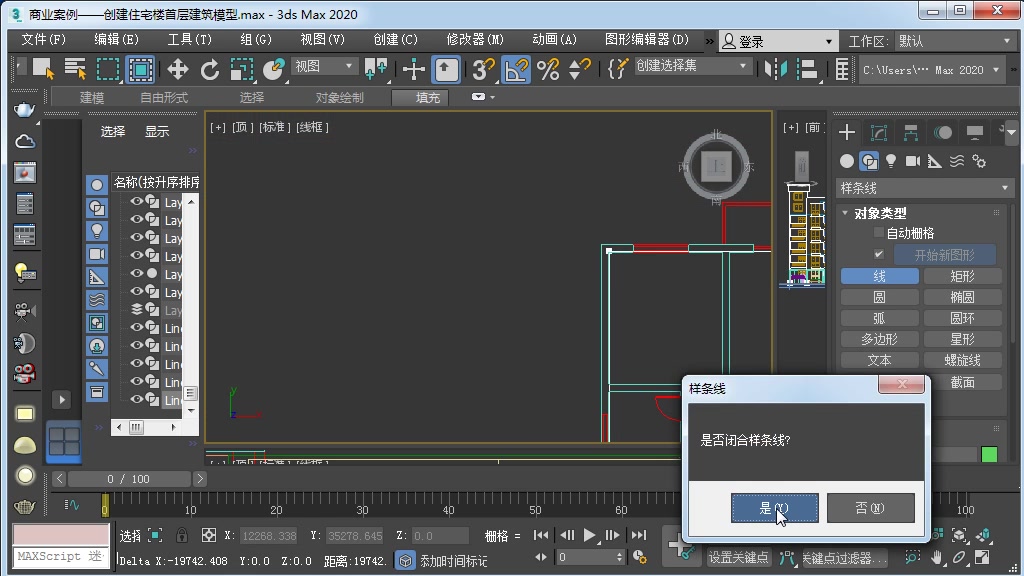
Task: Open the Modify command panel icon
Action: point(876,131)
